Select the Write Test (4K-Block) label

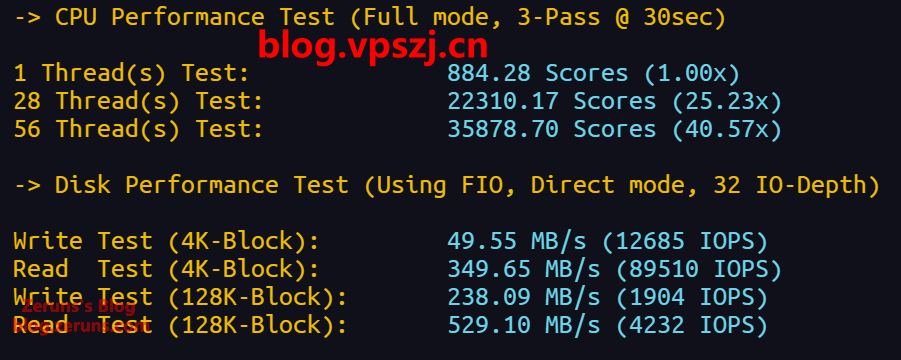[x=166, y=242]
